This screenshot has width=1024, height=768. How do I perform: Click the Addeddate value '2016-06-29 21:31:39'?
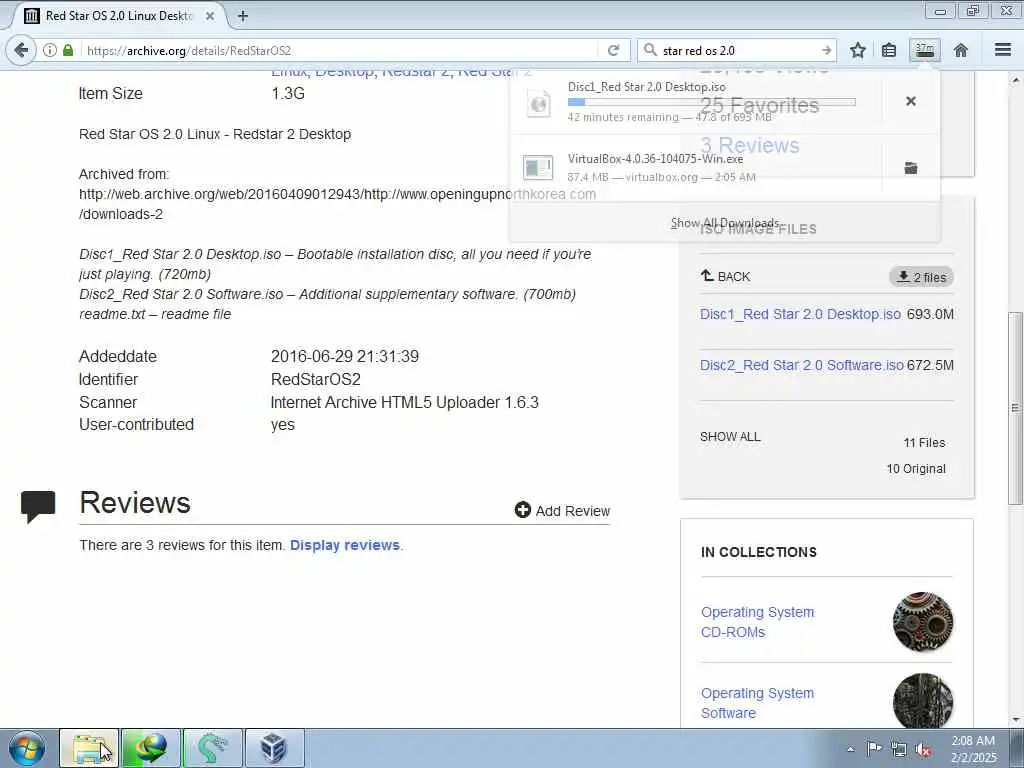[345, 357]
